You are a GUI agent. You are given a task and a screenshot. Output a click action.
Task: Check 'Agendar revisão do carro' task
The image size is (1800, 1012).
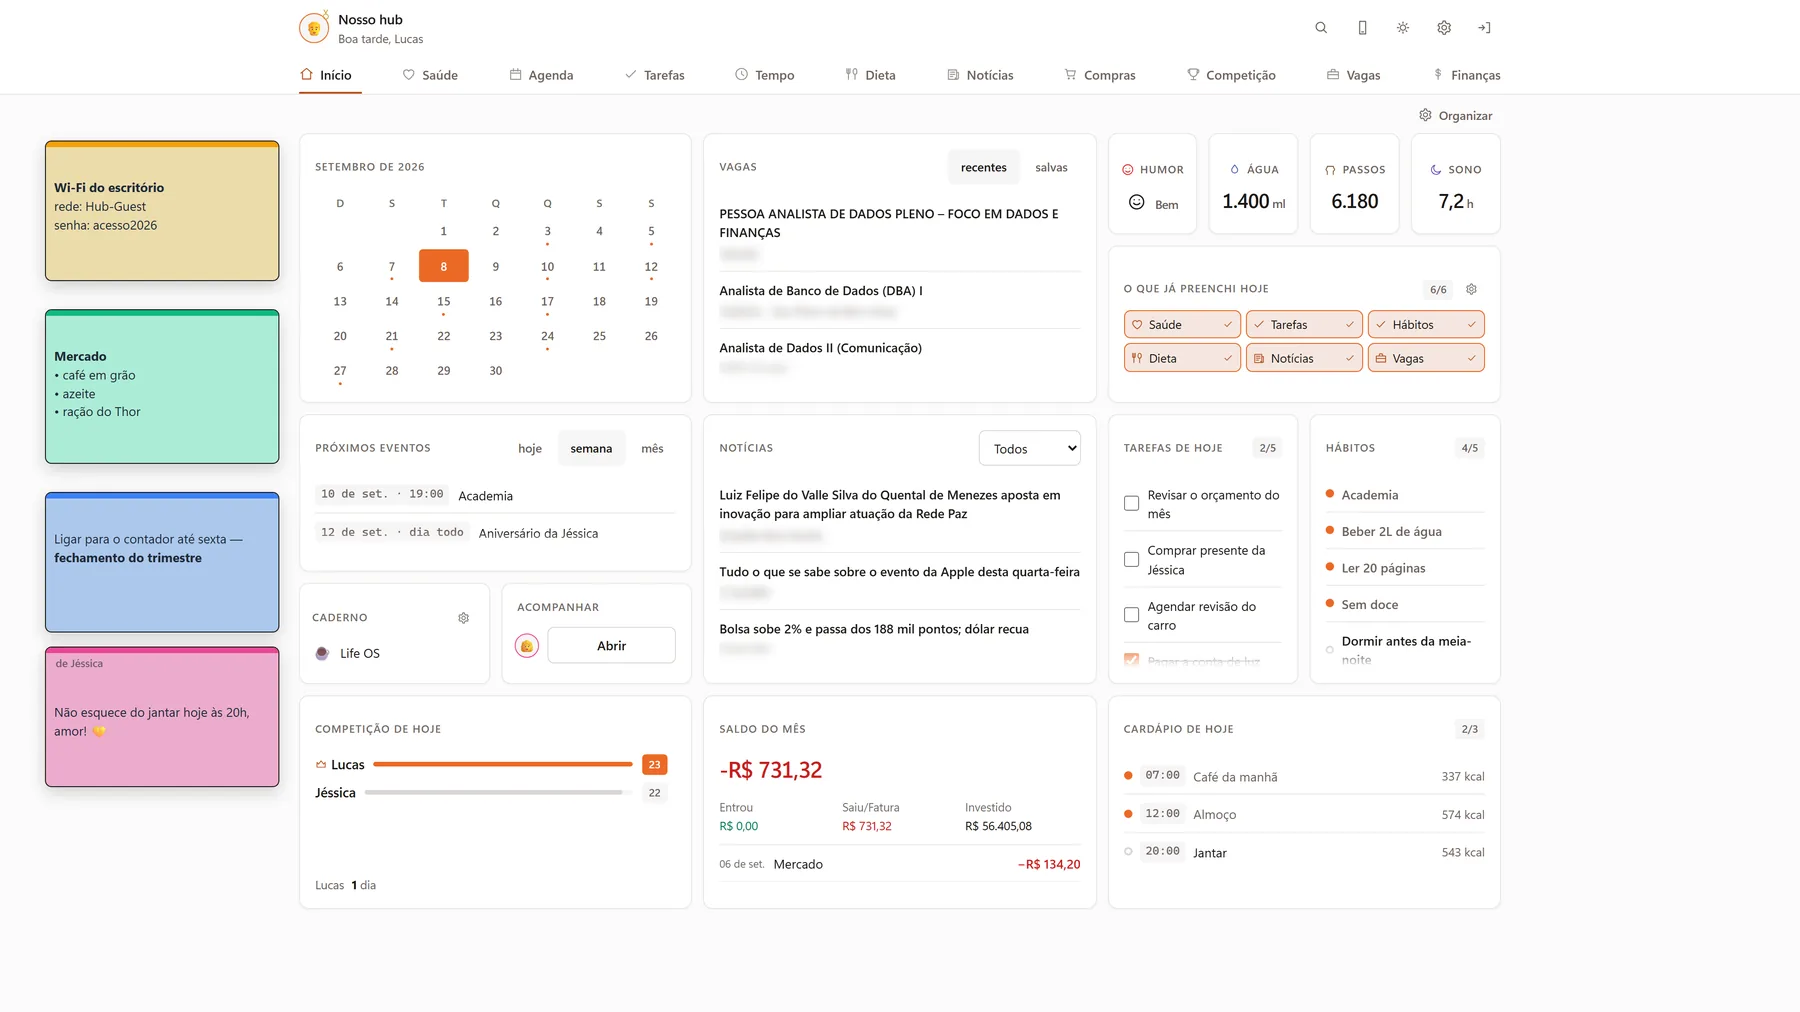(x=1131, y=615)
